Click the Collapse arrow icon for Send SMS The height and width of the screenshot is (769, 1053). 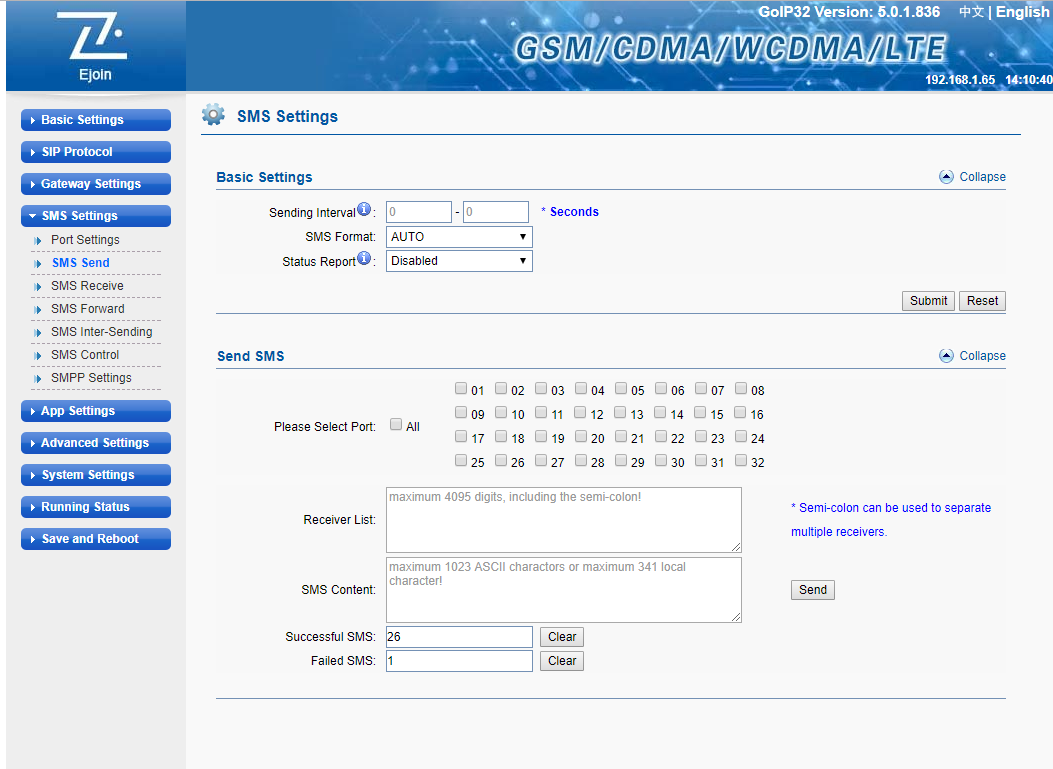point(946,356)
